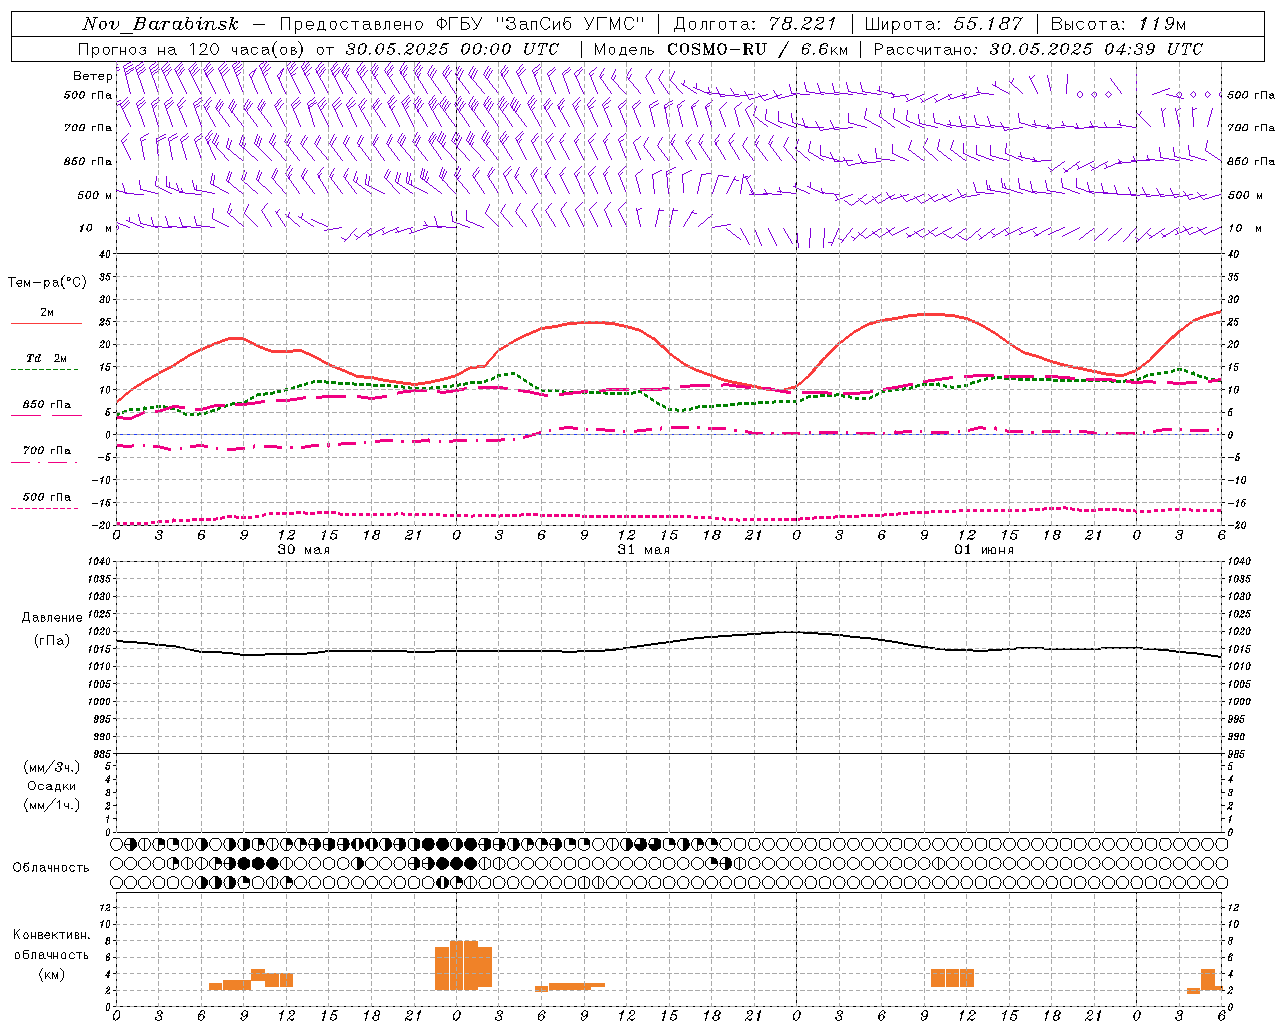Click the 'Осадки' precipitation label
The height and width of the screenshot is (1024, 1280).
click(52, 786)
